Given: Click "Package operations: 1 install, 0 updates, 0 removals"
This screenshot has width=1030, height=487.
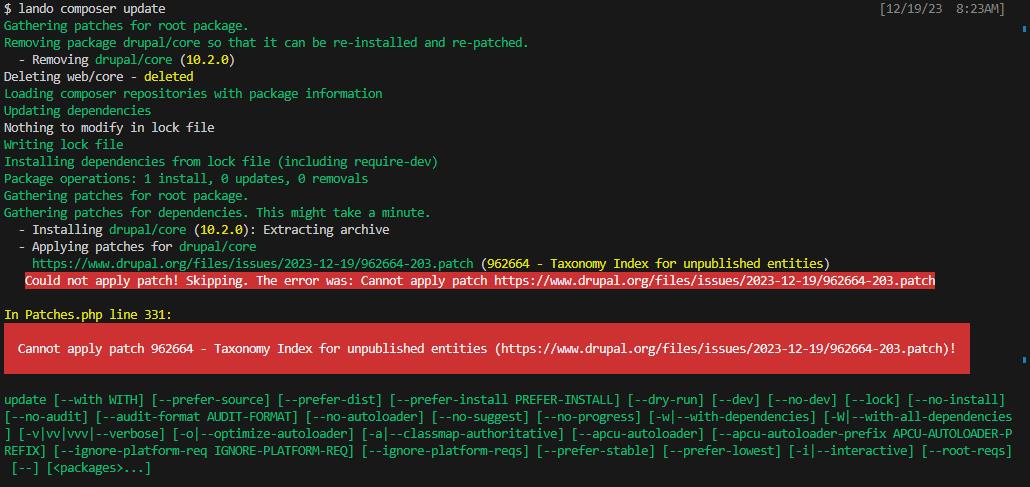Looking at the screenshot, I should tap(186, 178).
